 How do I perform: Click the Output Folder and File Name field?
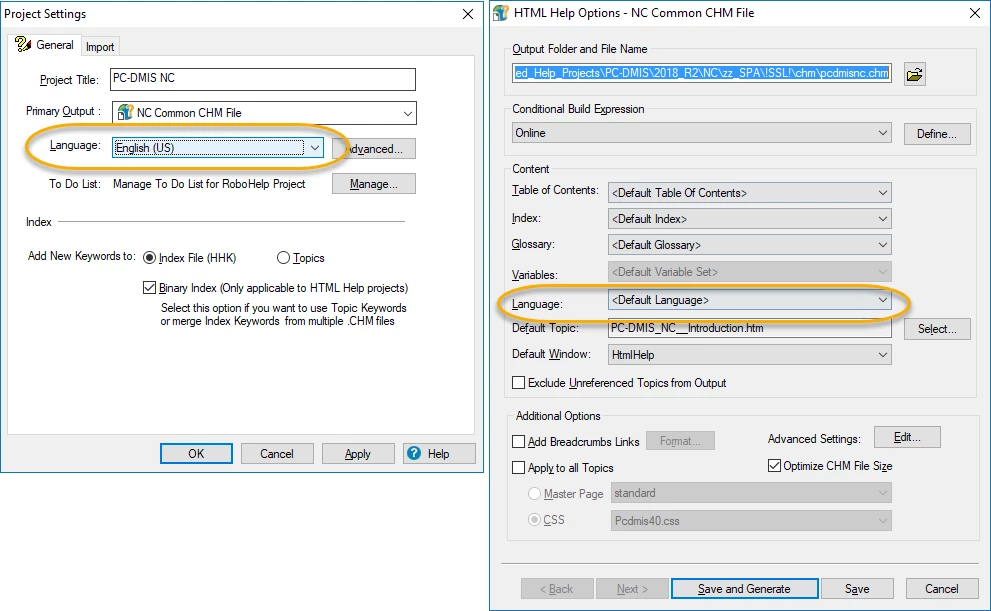(702, 73)
